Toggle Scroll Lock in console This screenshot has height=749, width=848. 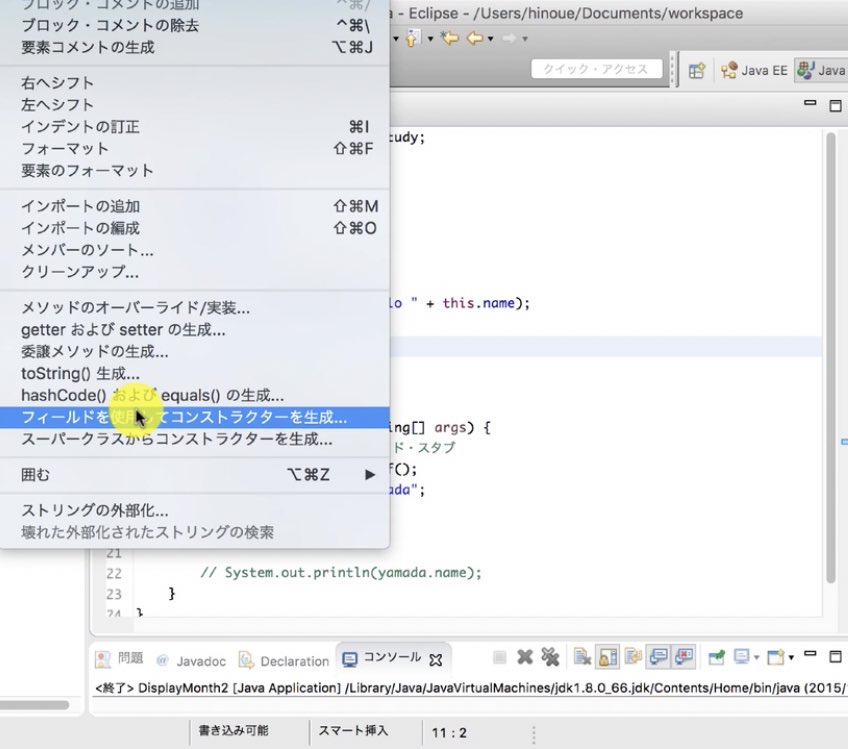[608, 657]
